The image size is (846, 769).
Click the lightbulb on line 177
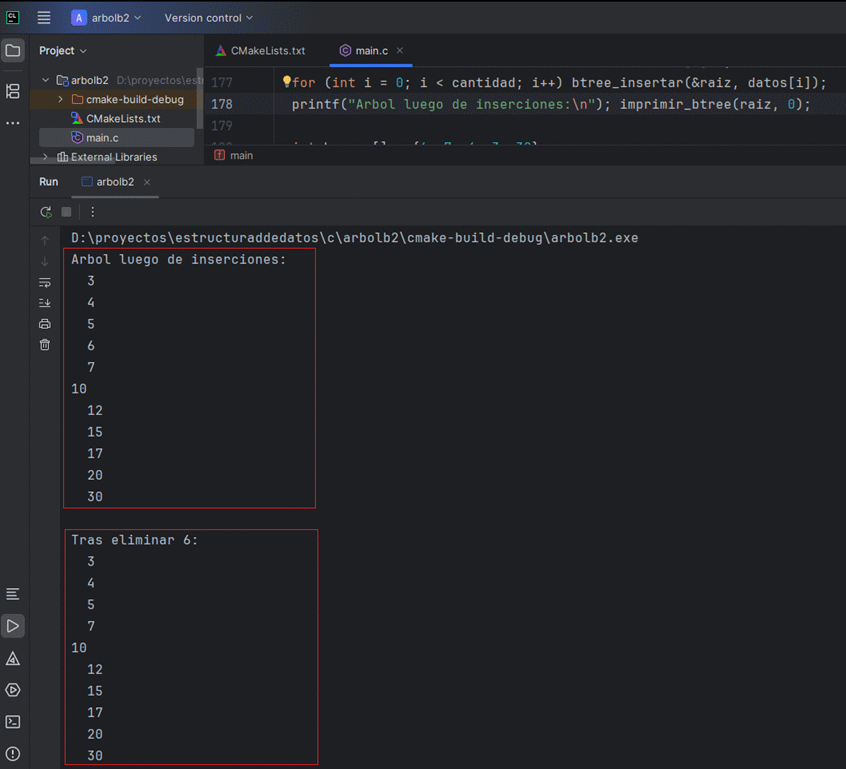pos(286,82)
